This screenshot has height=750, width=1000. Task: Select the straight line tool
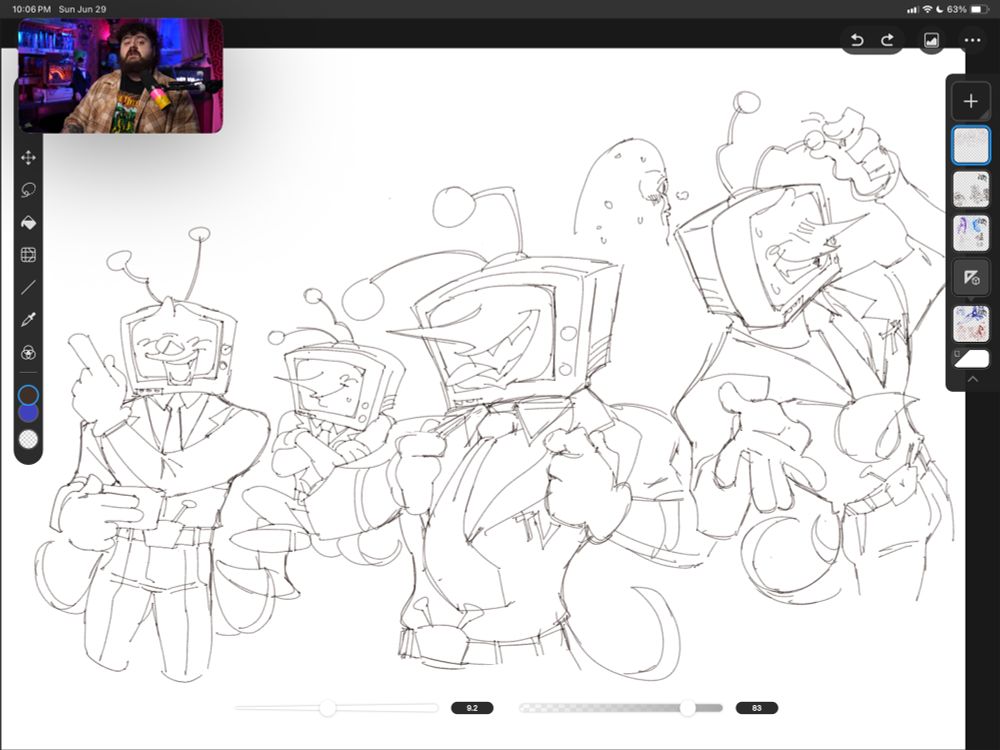(28, 288)
